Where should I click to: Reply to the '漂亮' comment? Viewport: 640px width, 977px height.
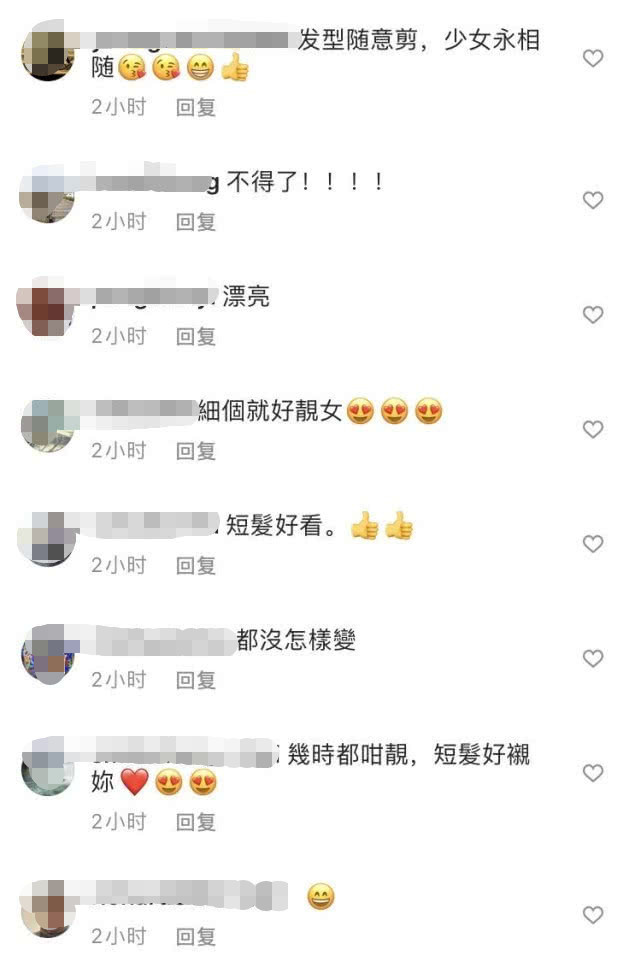pyautogui.click(x=196, y=336)
